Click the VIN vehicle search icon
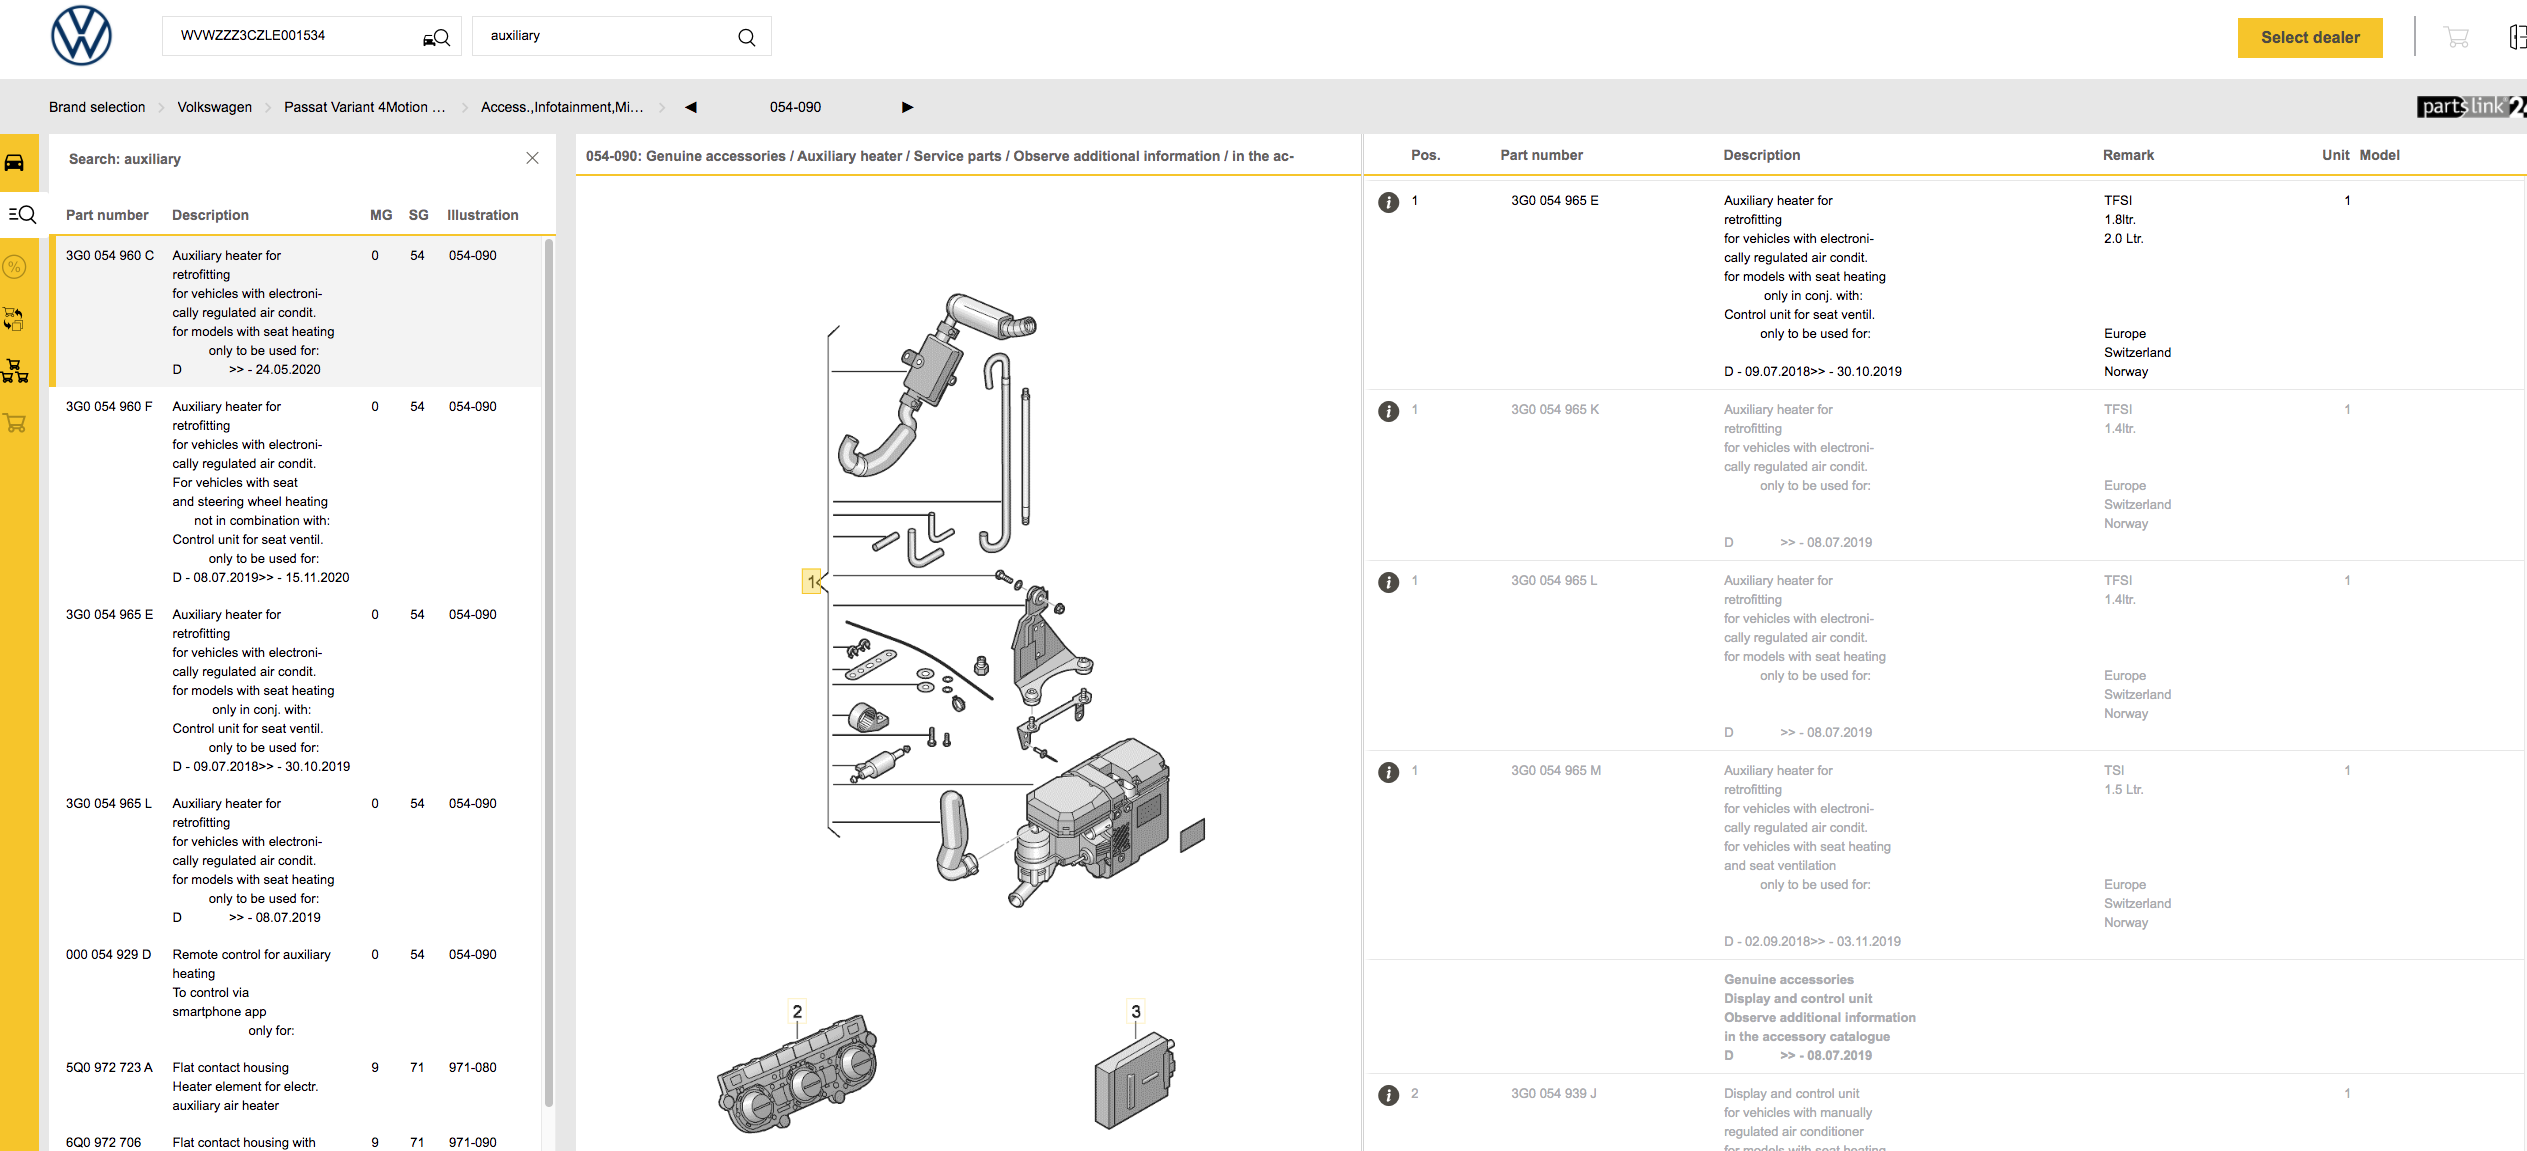This screenshot has height=1151, width=2527. coord(436,38)
